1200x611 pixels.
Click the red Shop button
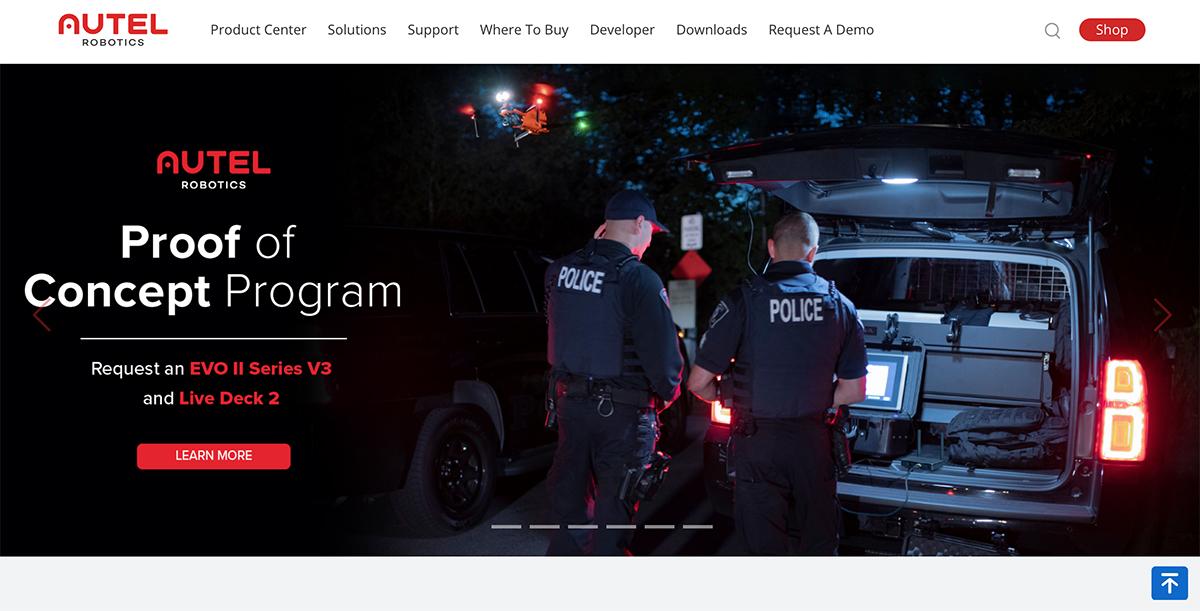point(1112,30)
